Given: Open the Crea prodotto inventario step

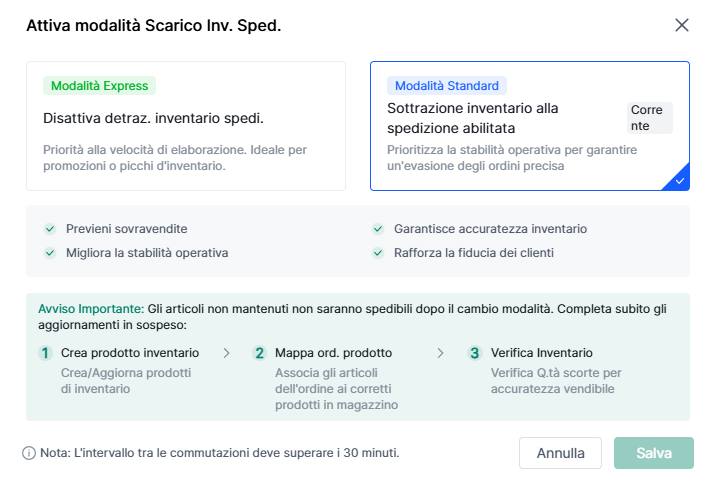Looking at the screenshot, I should tap(130, 353).
